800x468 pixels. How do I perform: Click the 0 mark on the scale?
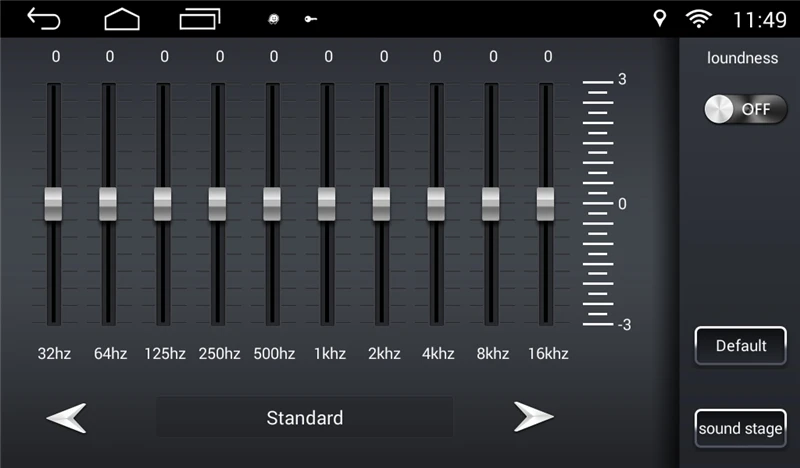(x=622, y=204)
